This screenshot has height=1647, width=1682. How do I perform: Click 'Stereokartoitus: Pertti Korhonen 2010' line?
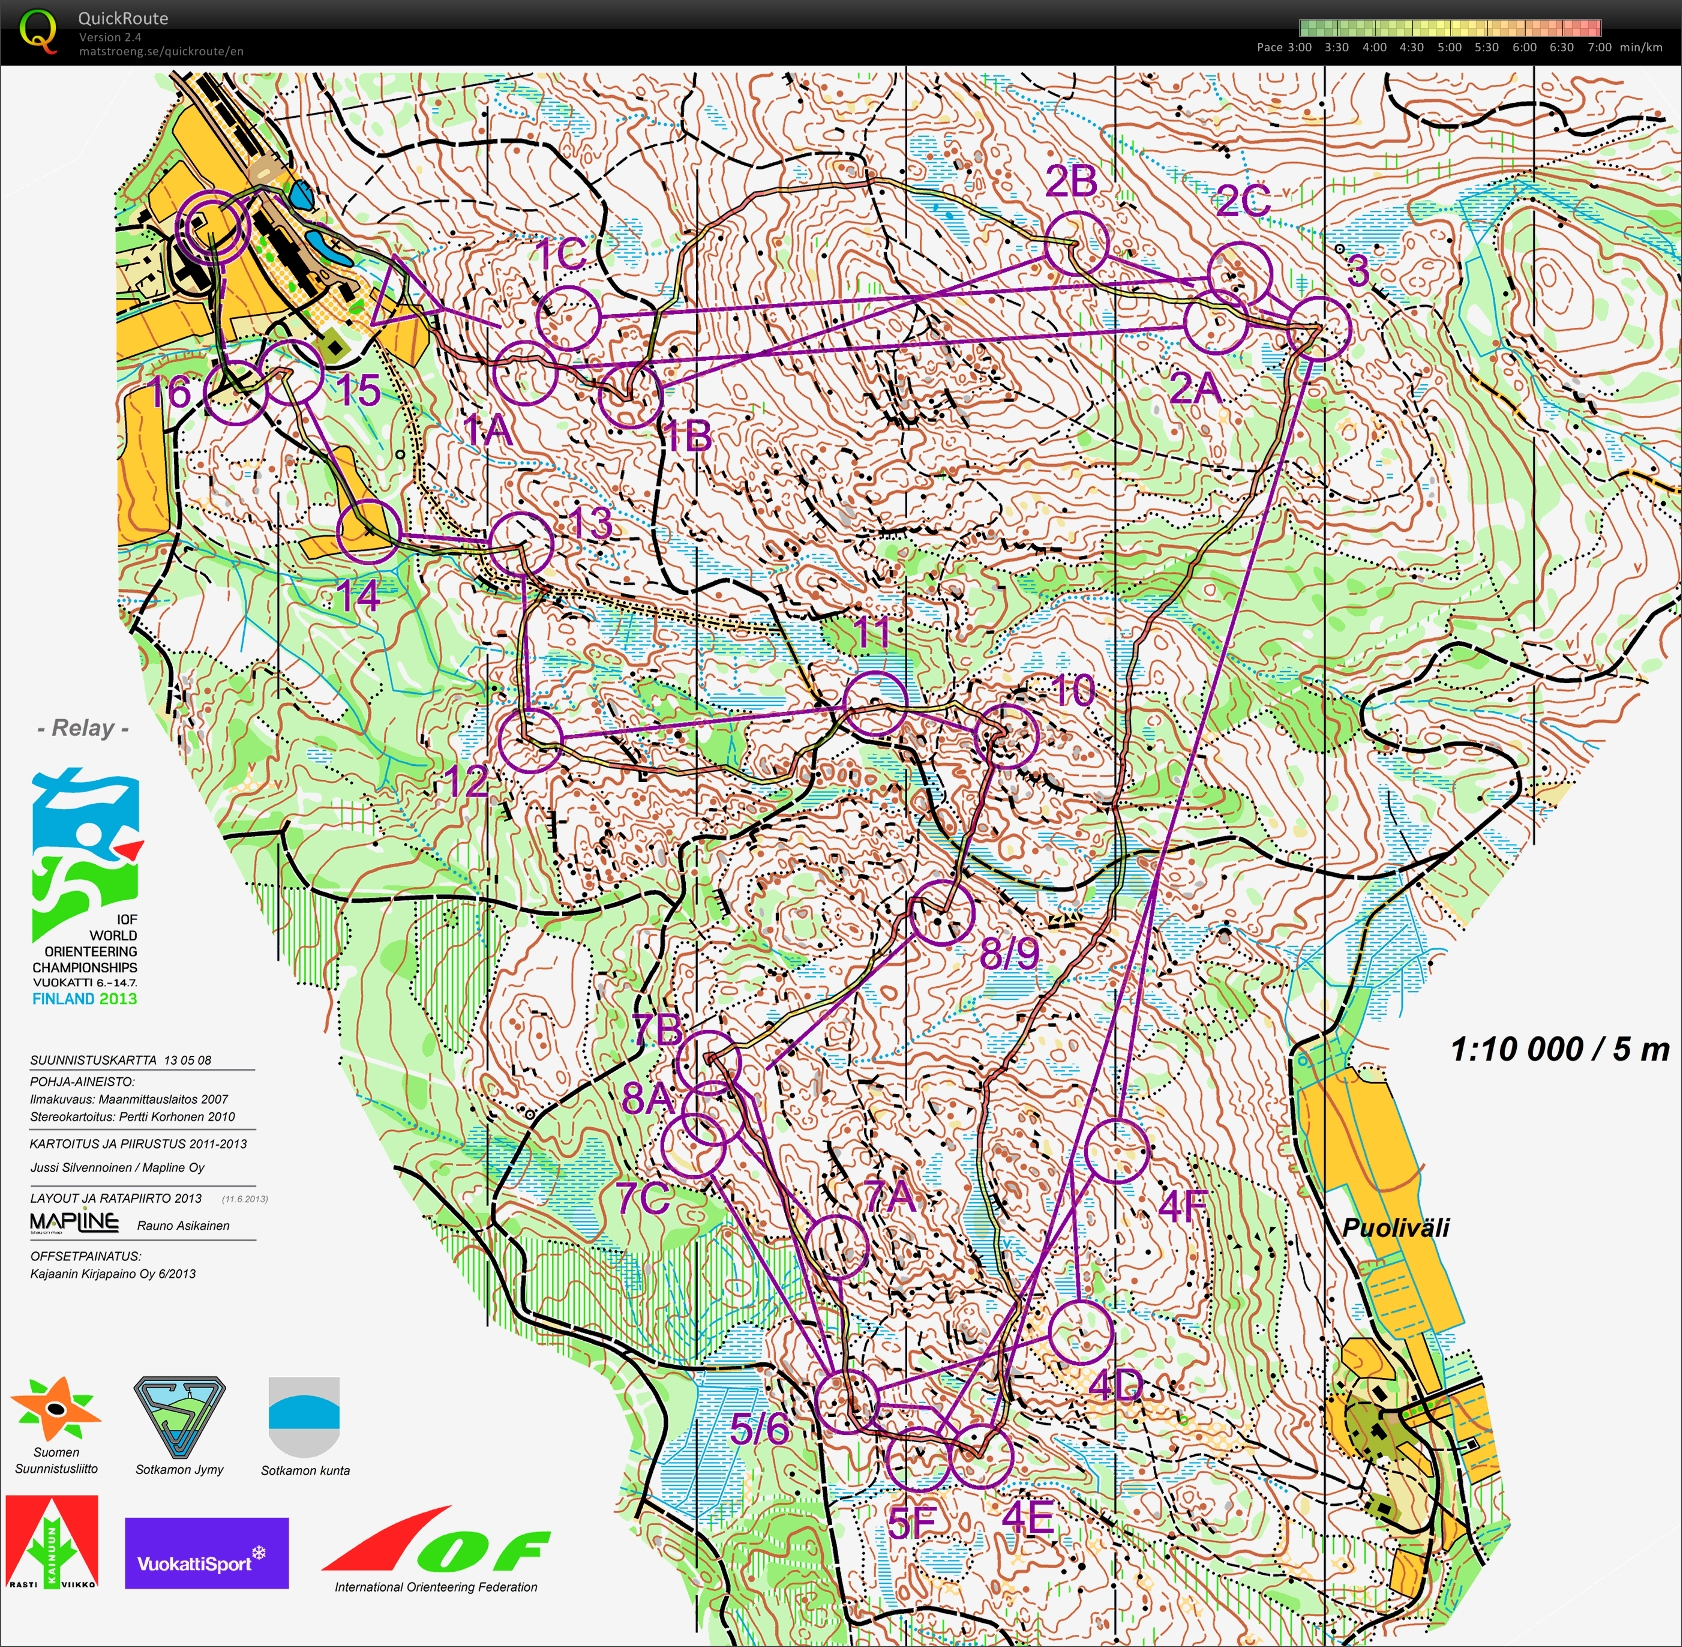pyautogui.click(x=132, y=1116)
